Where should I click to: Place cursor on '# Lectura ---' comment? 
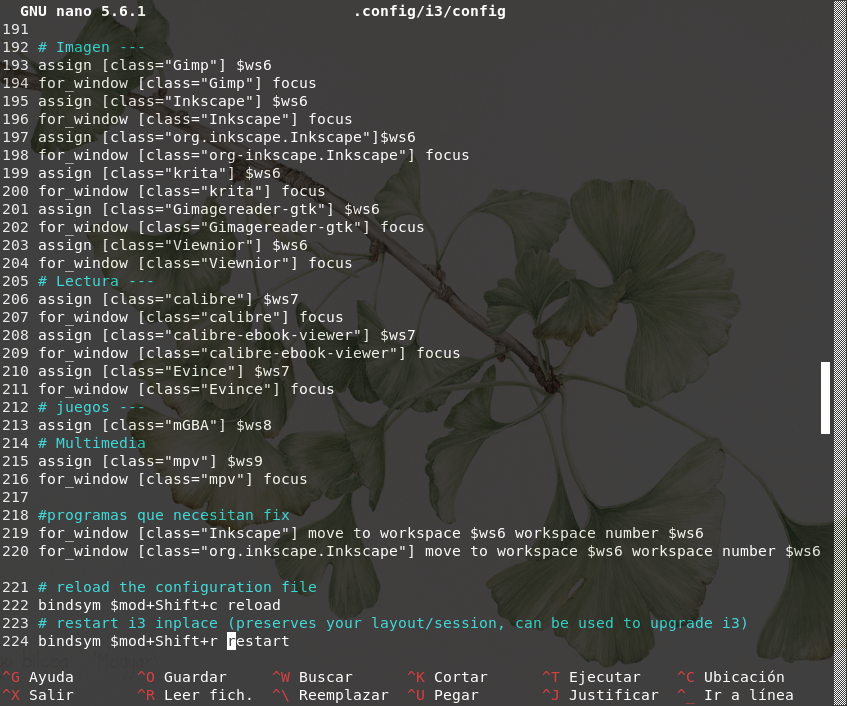click(x=96, y=281)
